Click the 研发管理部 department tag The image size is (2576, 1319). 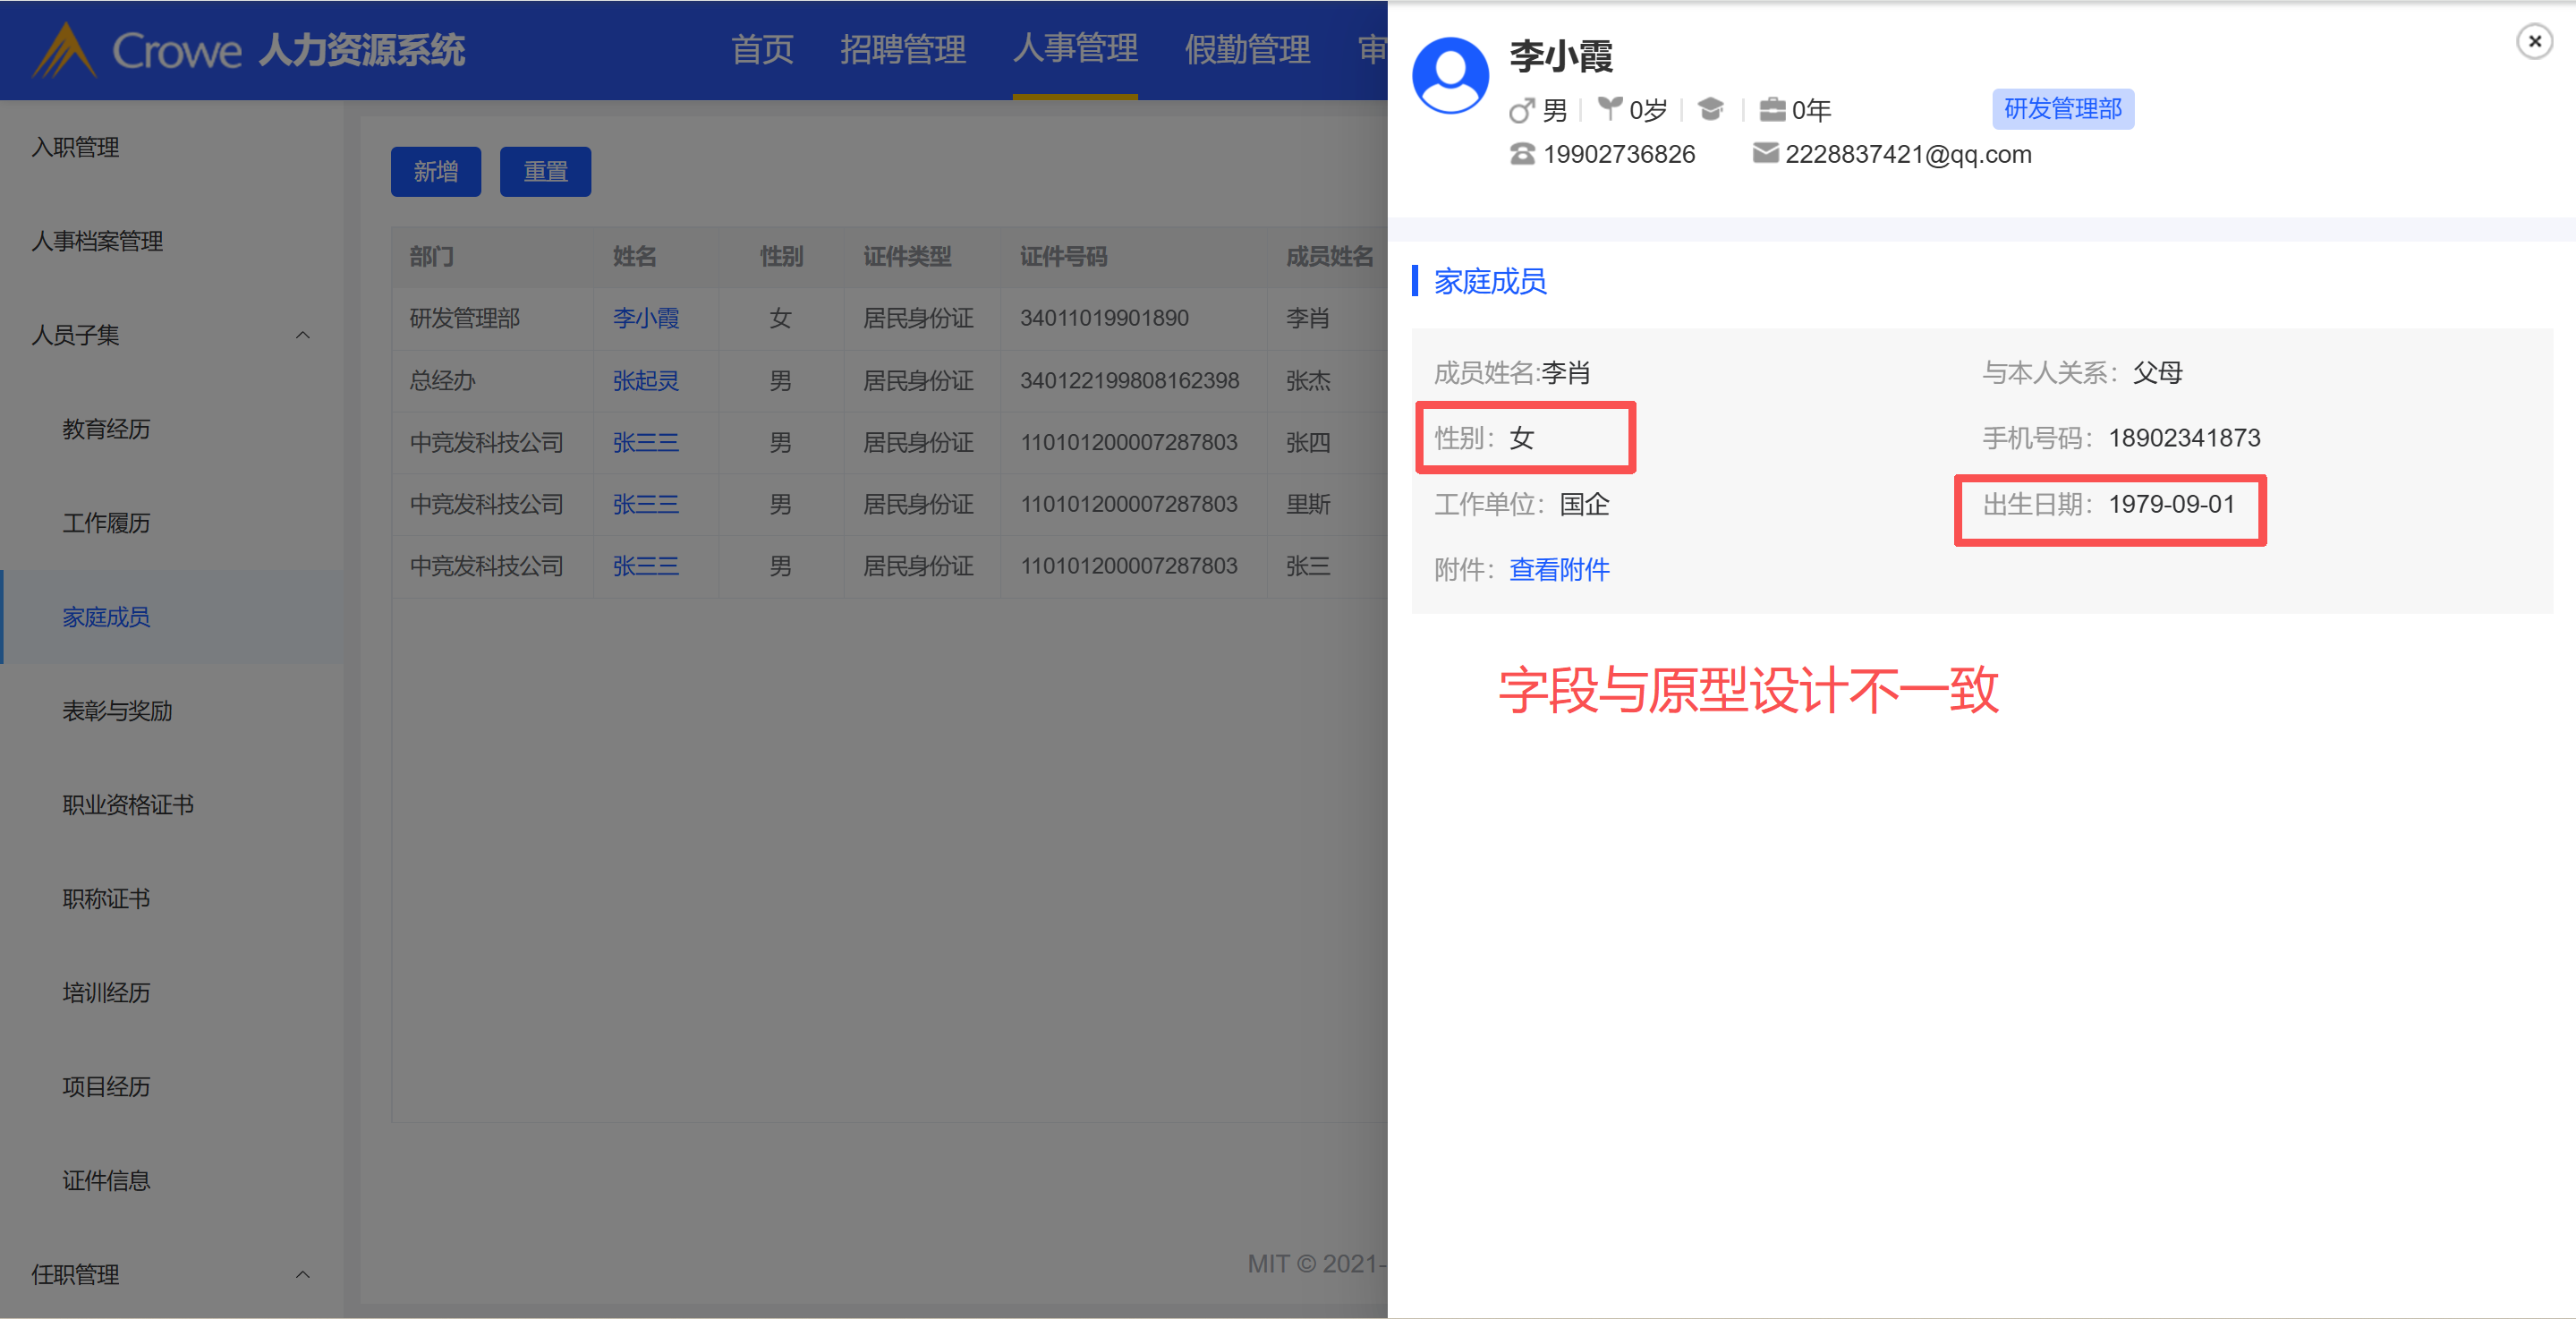click(x=2062, y=109)
